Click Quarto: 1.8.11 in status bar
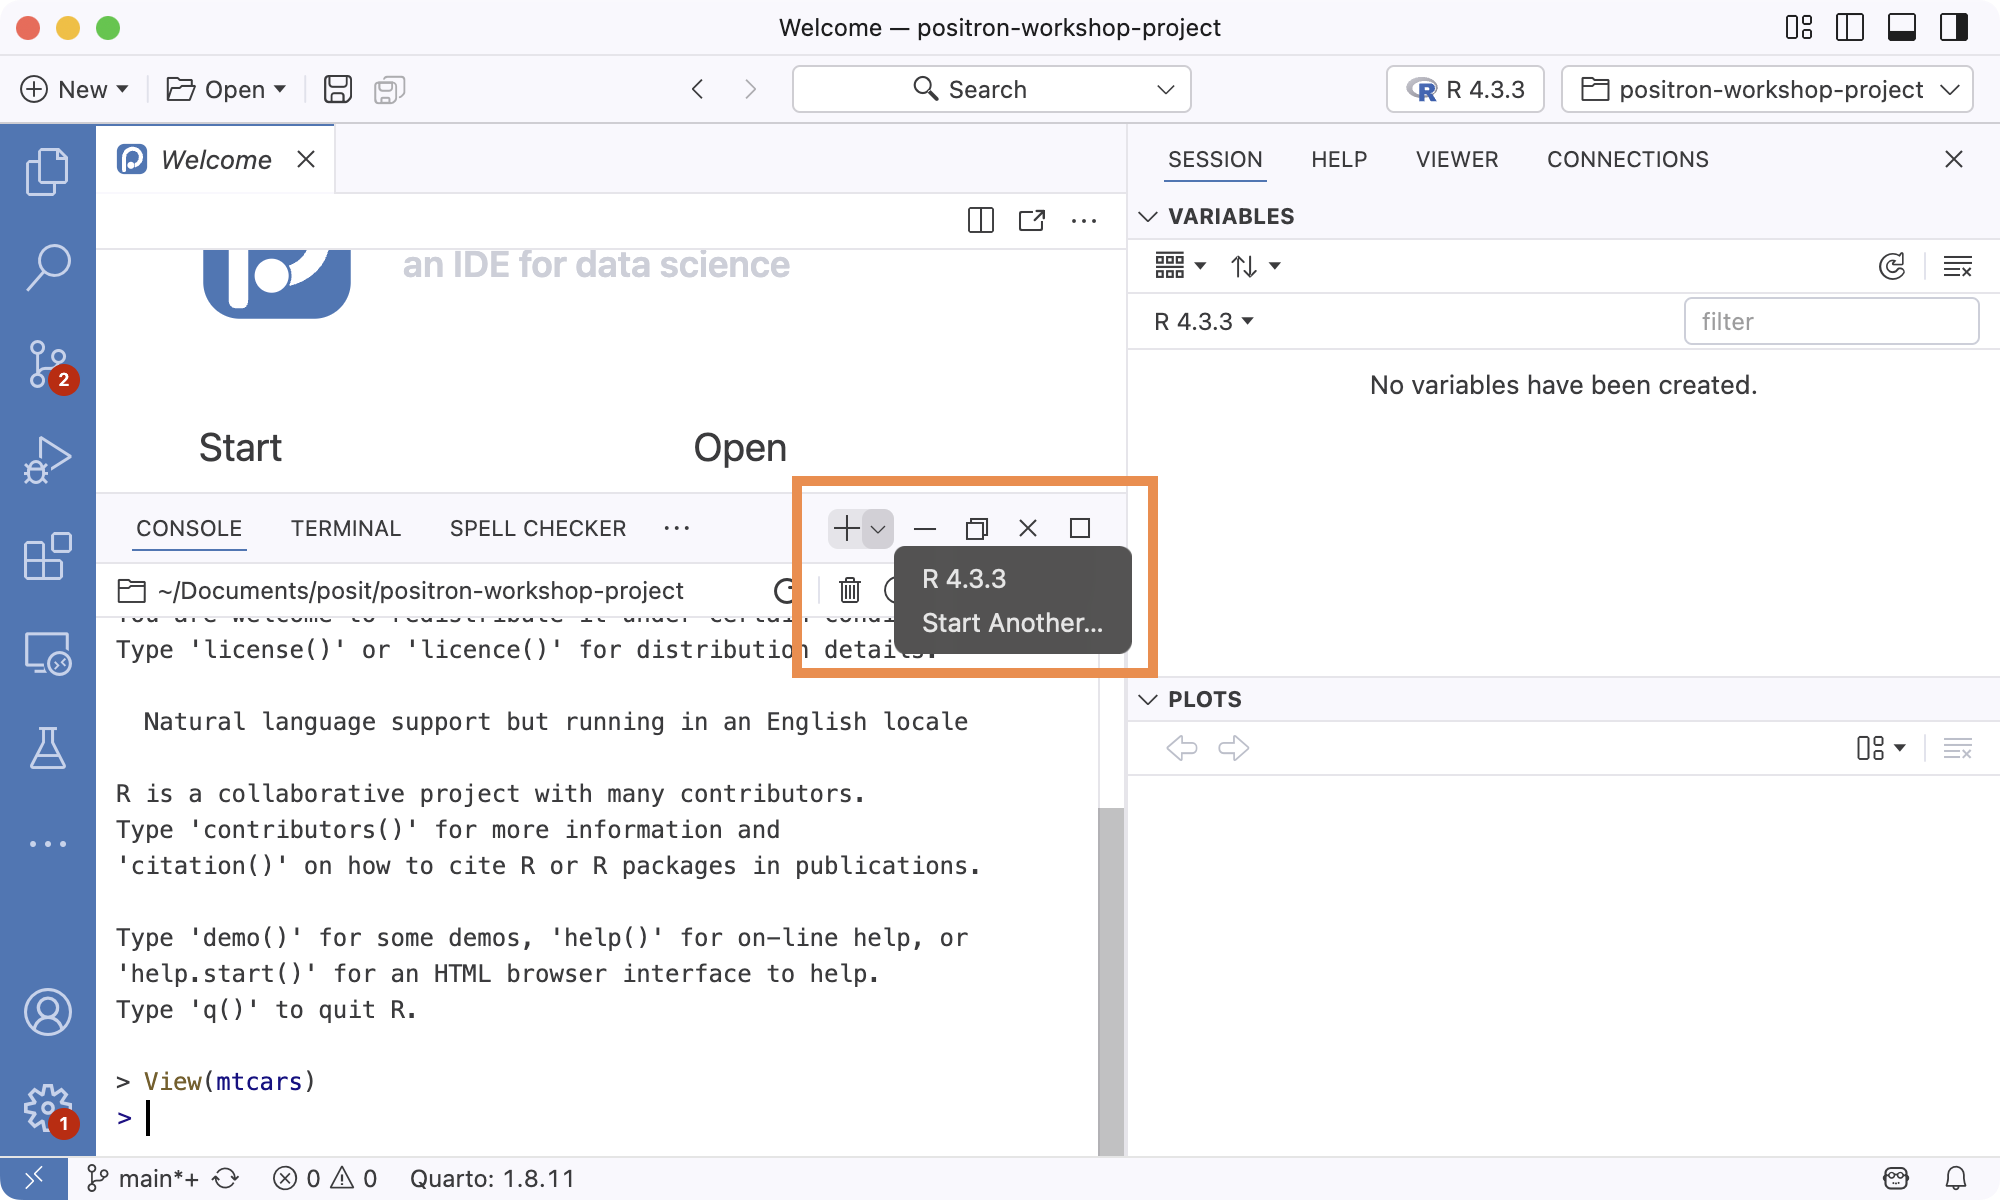 (492, 1178)
